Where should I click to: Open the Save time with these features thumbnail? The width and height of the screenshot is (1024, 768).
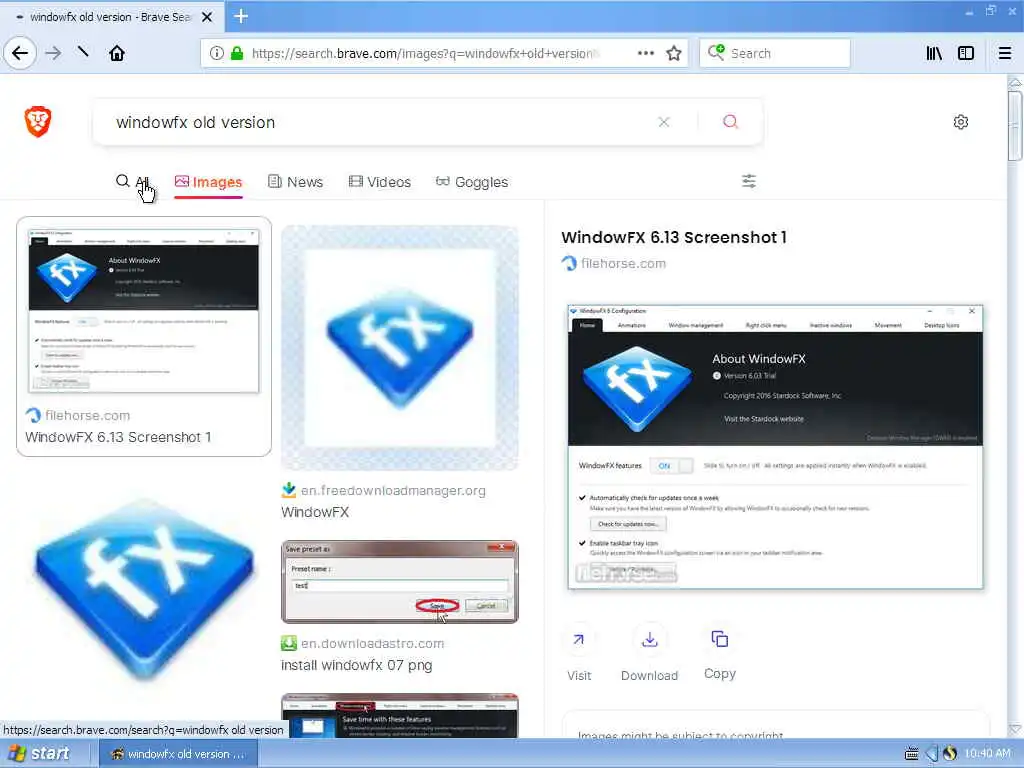(400, 716)
